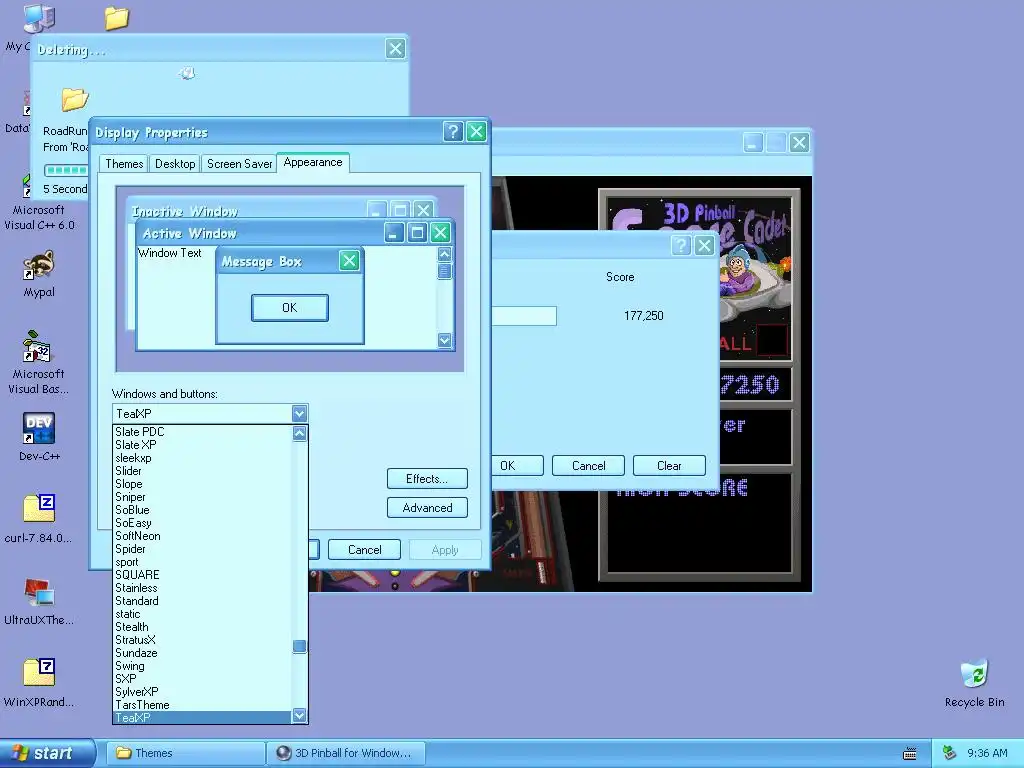Click the style list scrollbar down arrow
This screenshot has height=768, width=1024.
tap(299, 716)
